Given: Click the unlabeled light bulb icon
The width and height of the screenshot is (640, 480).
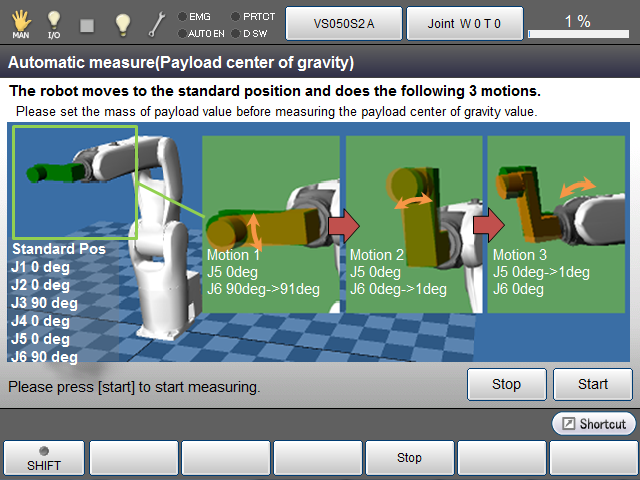Looking at the screenshot, I should point(122,22).
